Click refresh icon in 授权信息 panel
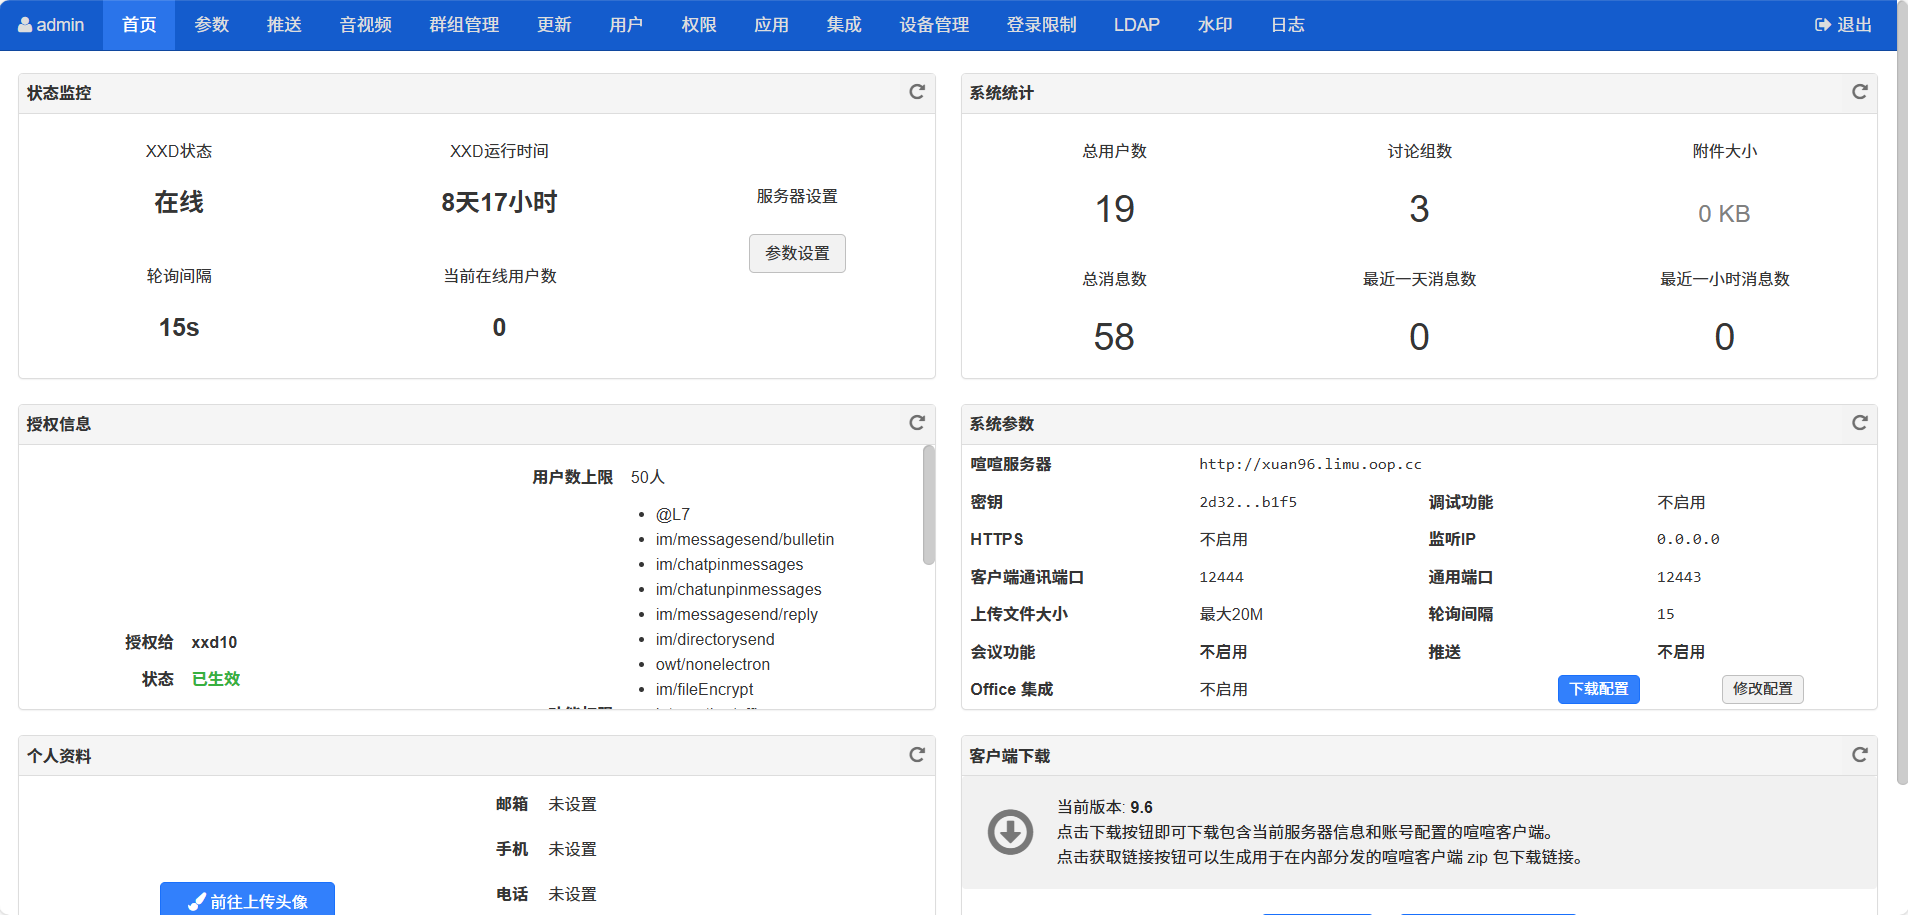Image resolution: width=1908 pixels, height=915 pixels. coord(916,423)
